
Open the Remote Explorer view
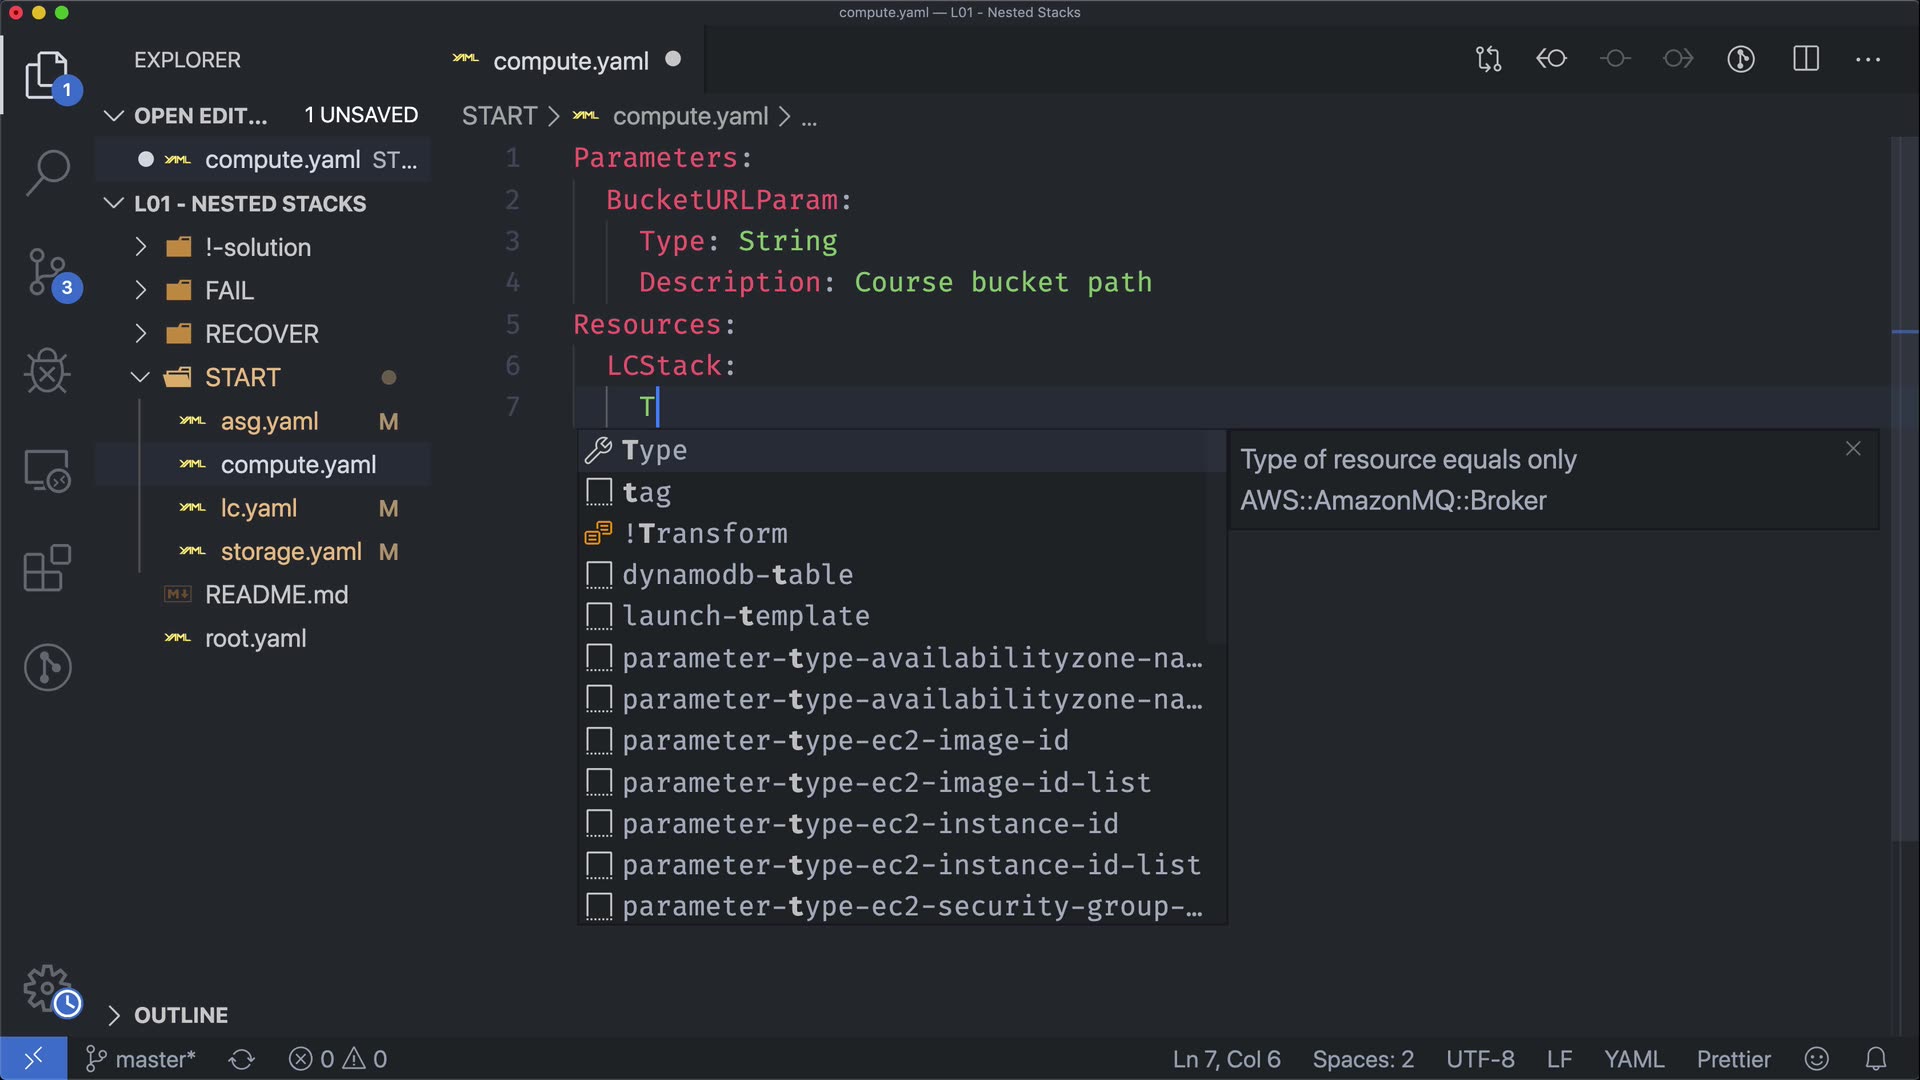point(47,470)
